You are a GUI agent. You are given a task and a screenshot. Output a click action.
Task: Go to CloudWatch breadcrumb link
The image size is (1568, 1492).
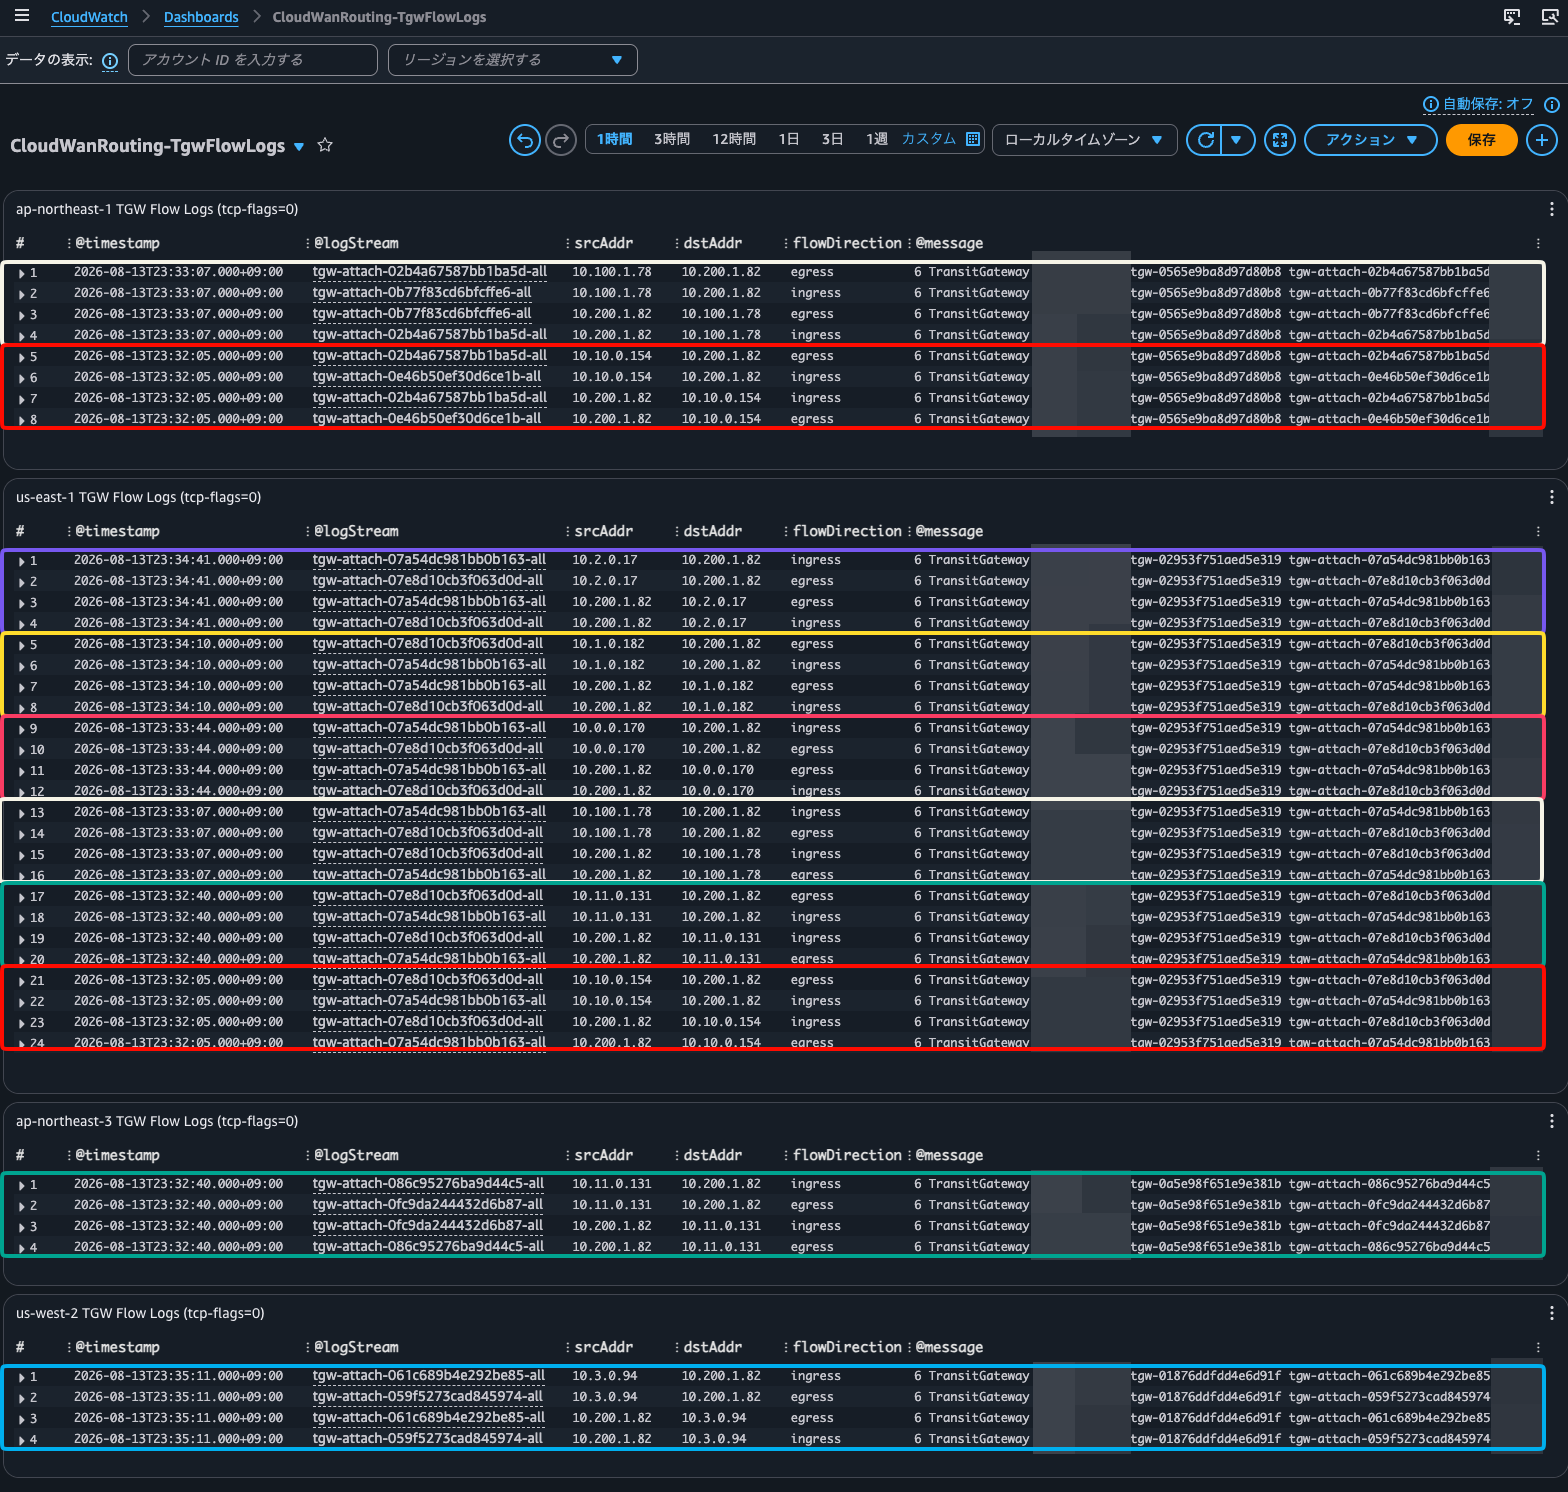[x=89, y=17]
